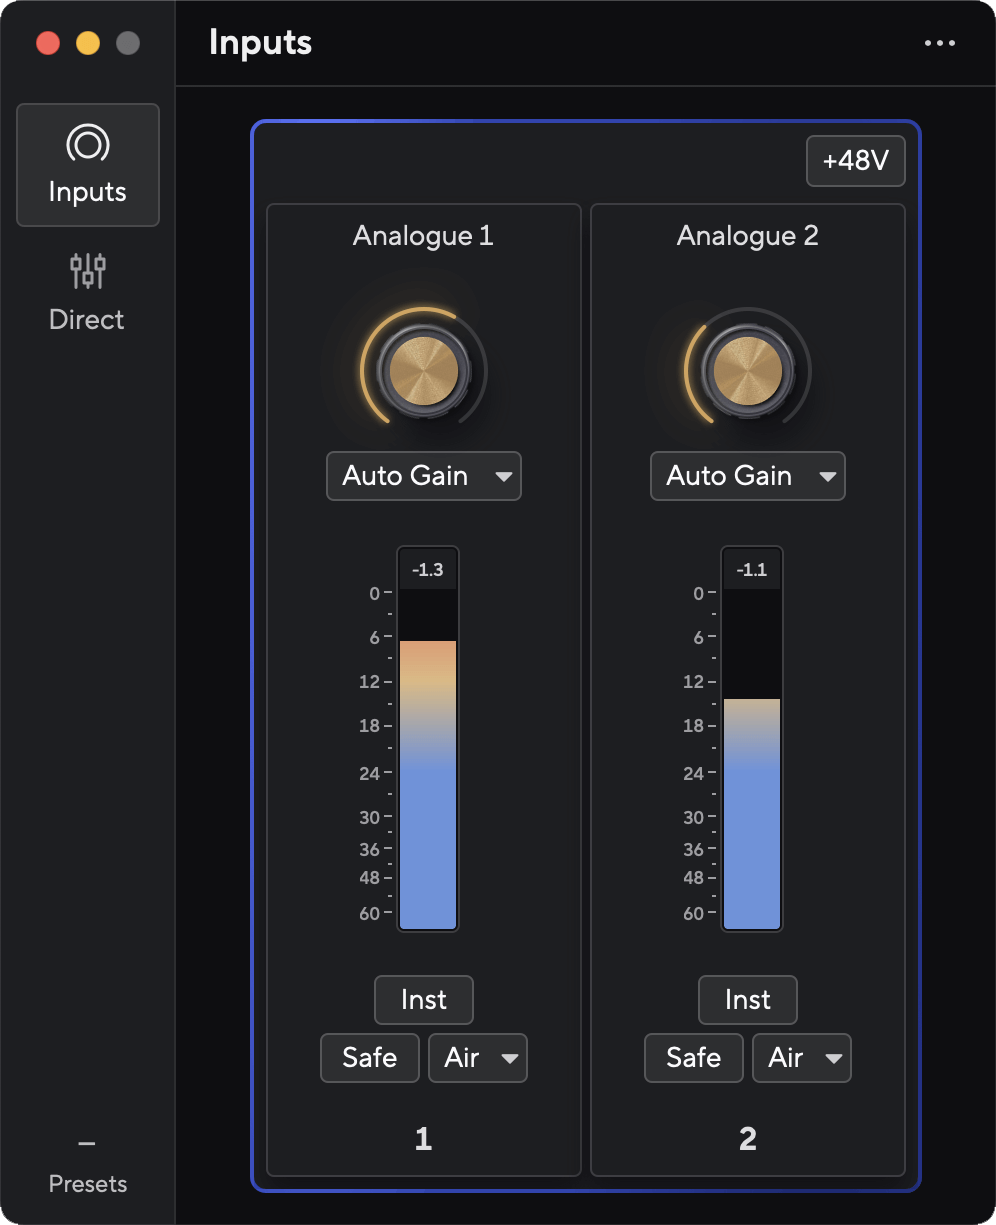Open the Inputs tab in sidebar
Image resolution: width=996 pixels, height=1225 pixels.
click(x=88, y=165)
